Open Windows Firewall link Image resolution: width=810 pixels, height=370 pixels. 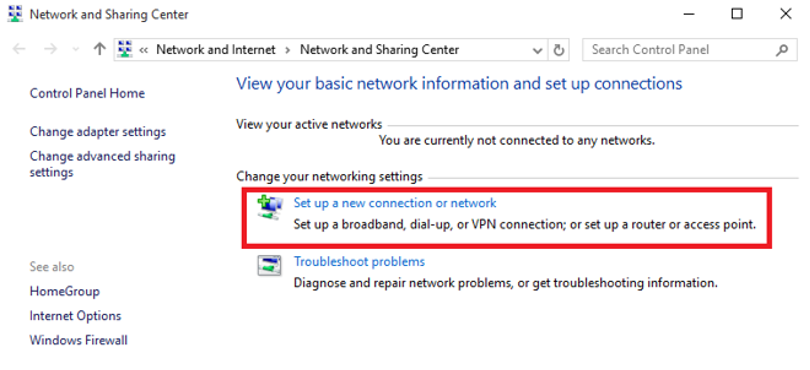tap(79, 340)
